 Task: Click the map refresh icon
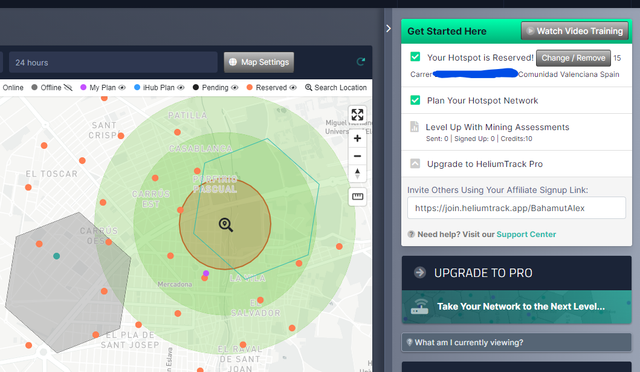(361, 62)
